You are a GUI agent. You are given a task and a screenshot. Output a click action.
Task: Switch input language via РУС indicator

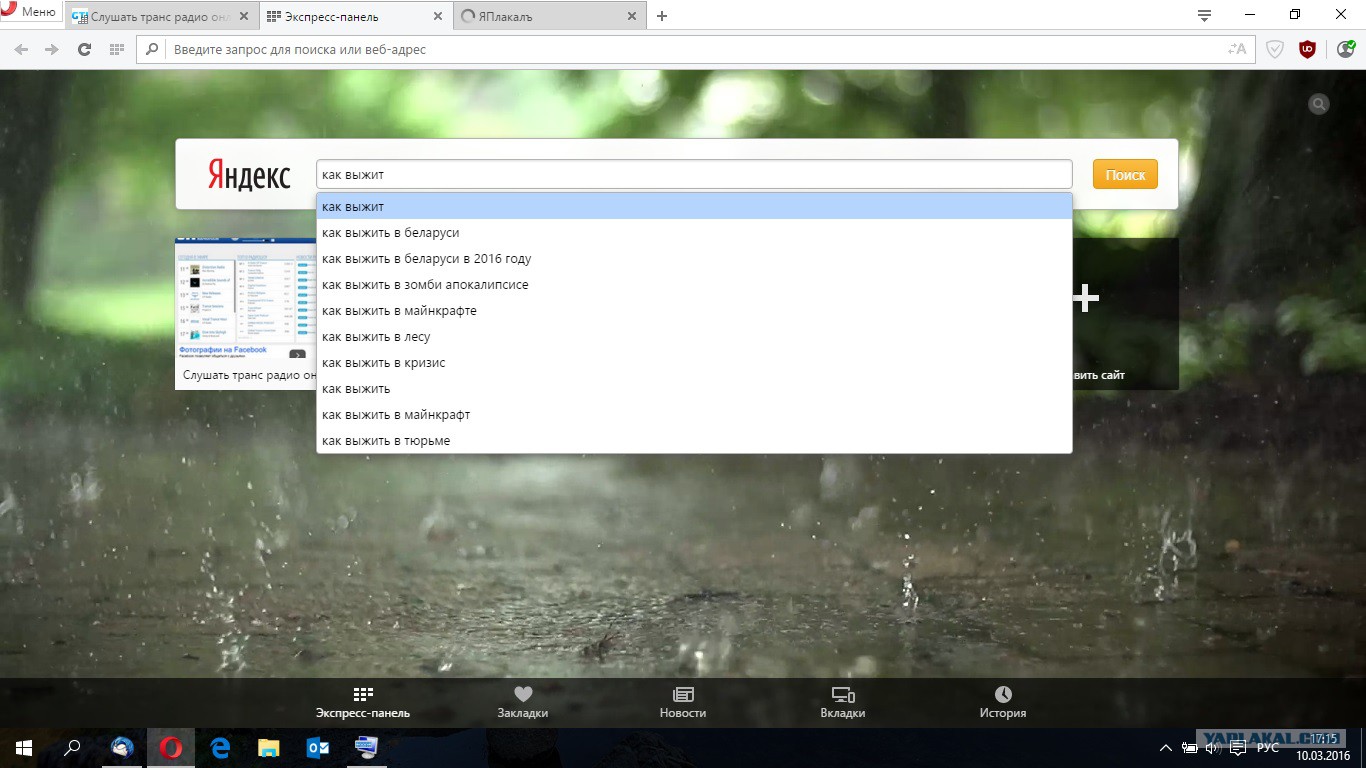tap(1267, 748)
